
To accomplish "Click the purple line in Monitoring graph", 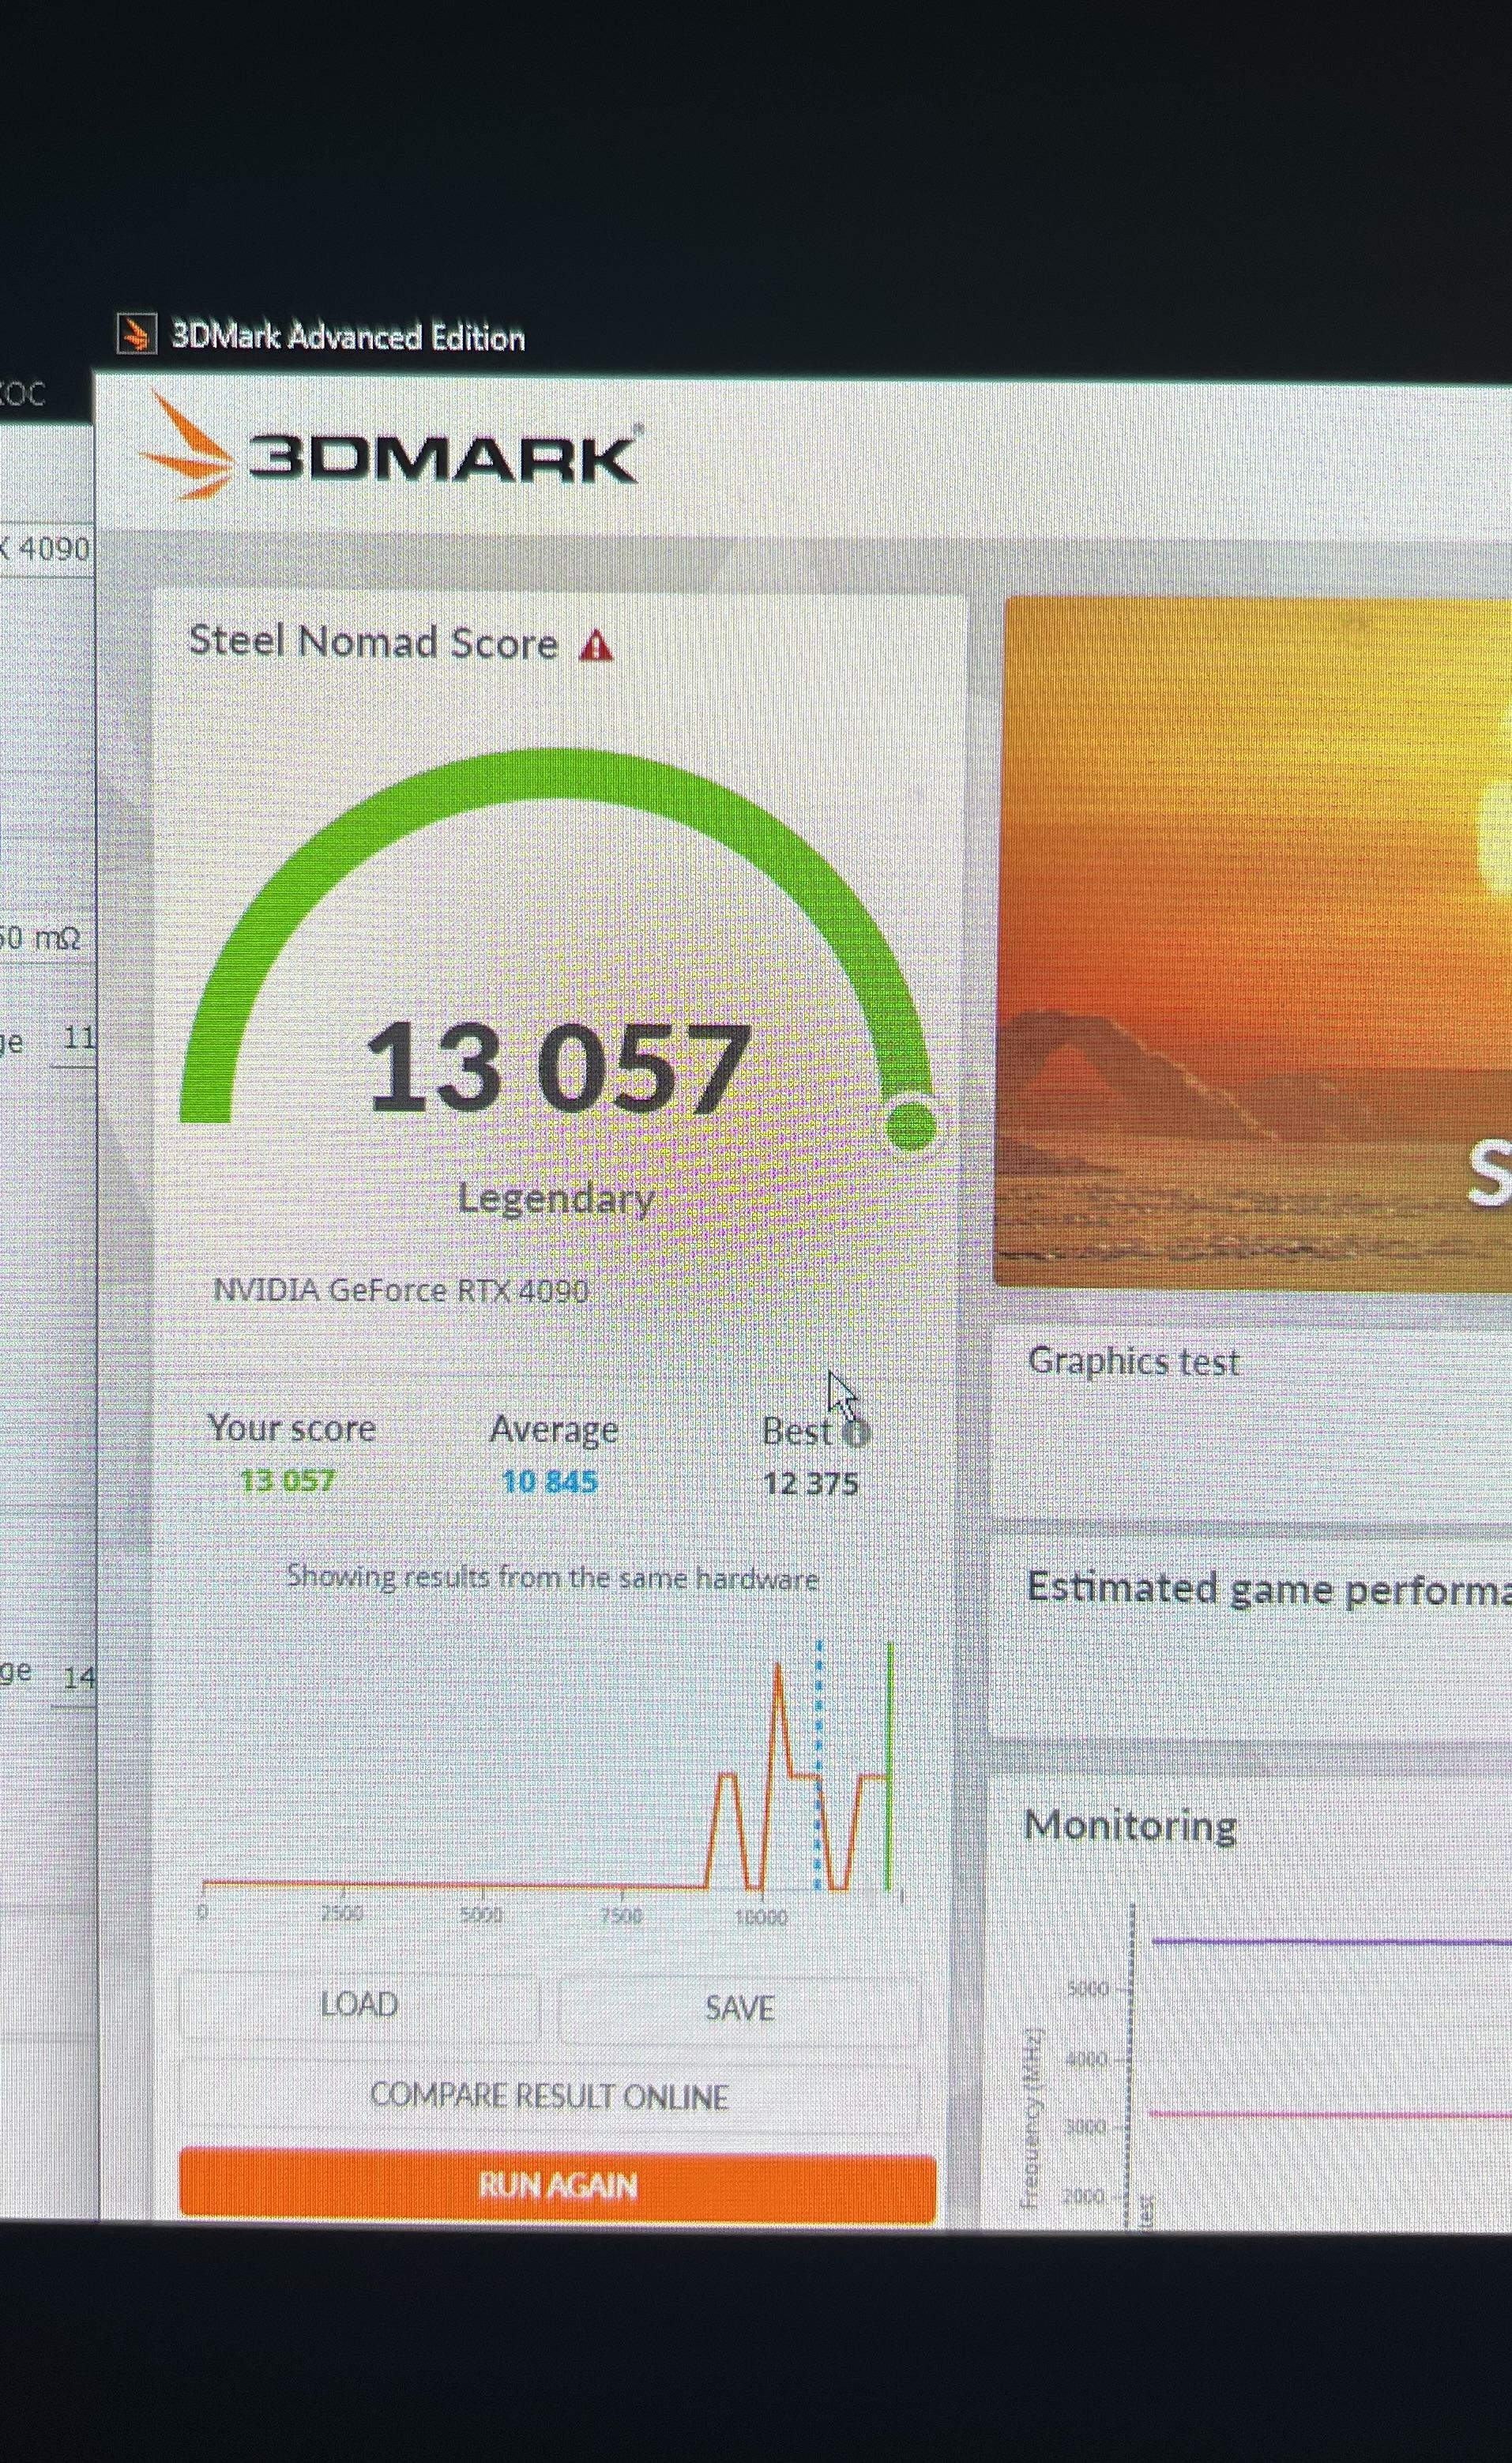I will pos(1331,1942).
